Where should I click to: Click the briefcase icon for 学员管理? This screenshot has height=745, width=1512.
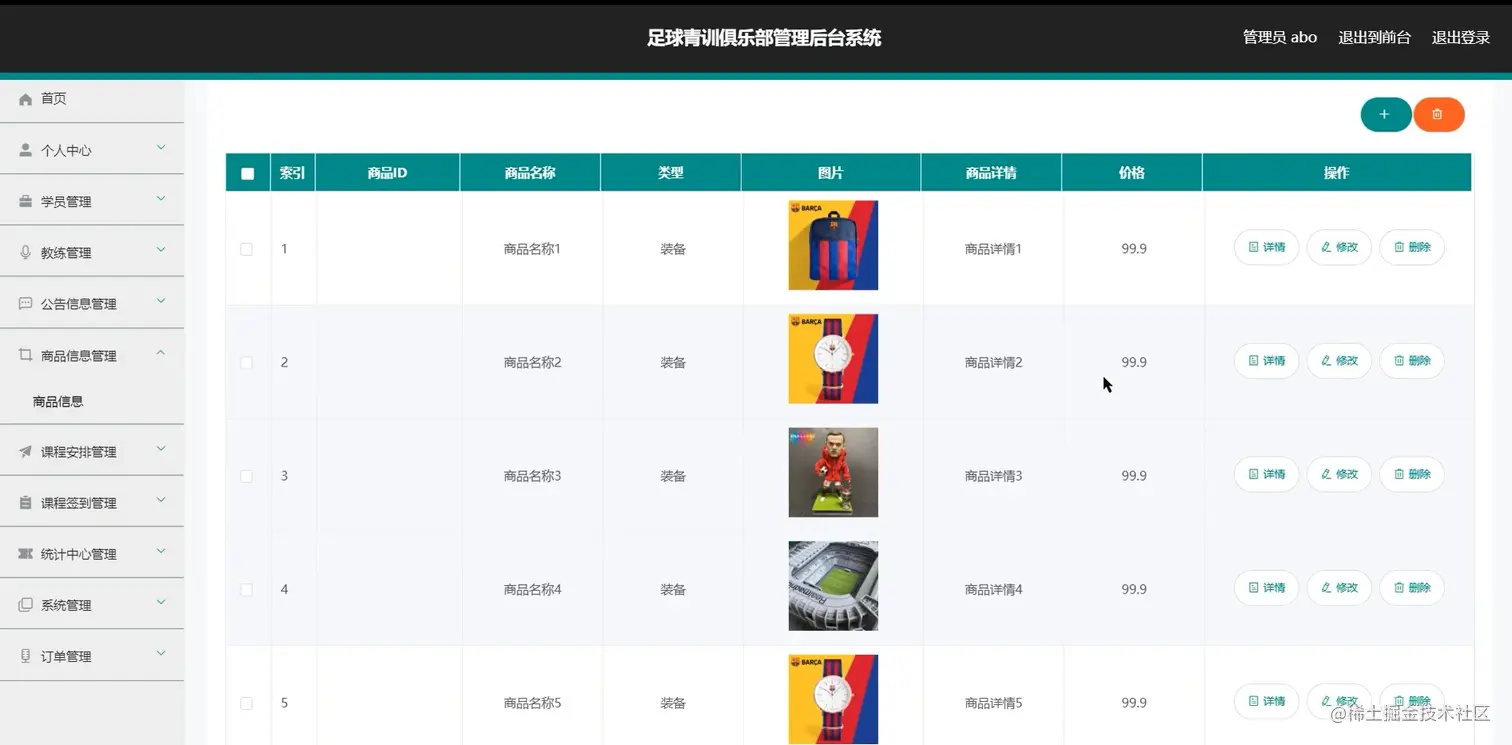26,201
